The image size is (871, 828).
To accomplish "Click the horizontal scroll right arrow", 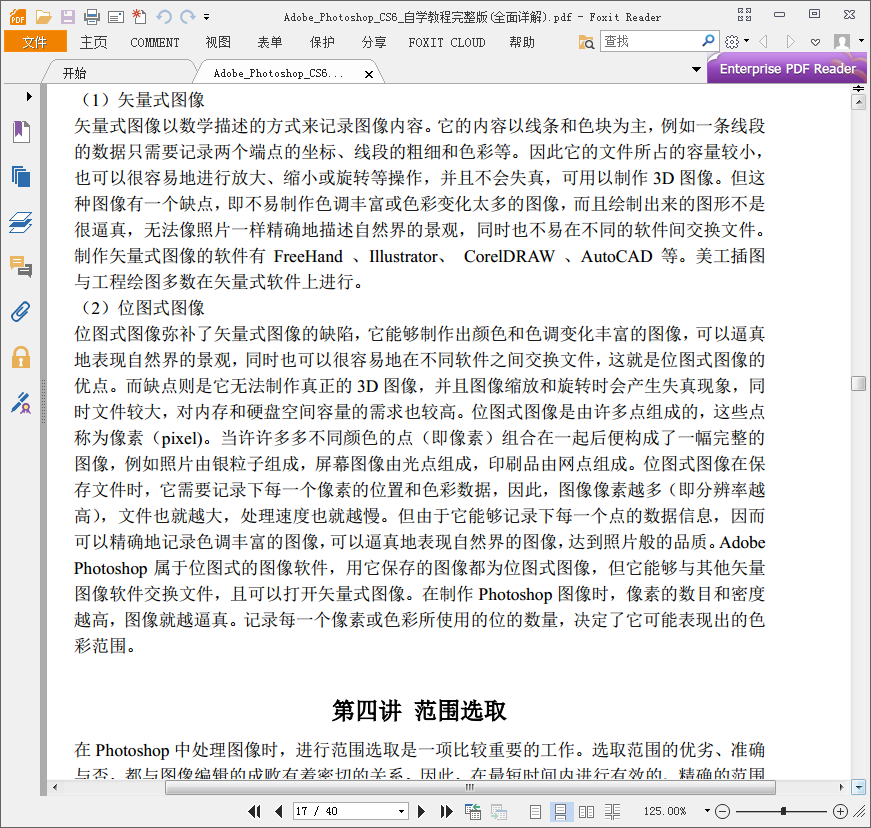I will (x=842, y=787).
